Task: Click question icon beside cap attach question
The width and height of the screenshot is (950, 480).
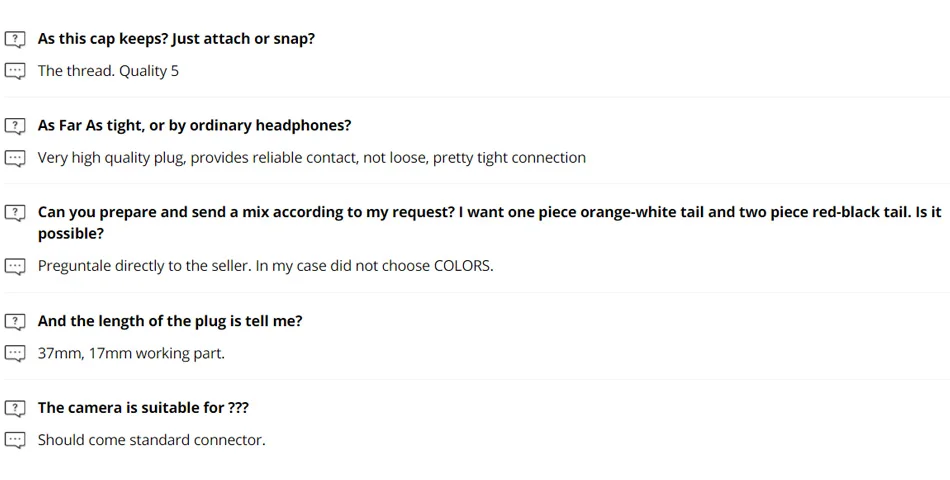Action: [x=15, y=39]
